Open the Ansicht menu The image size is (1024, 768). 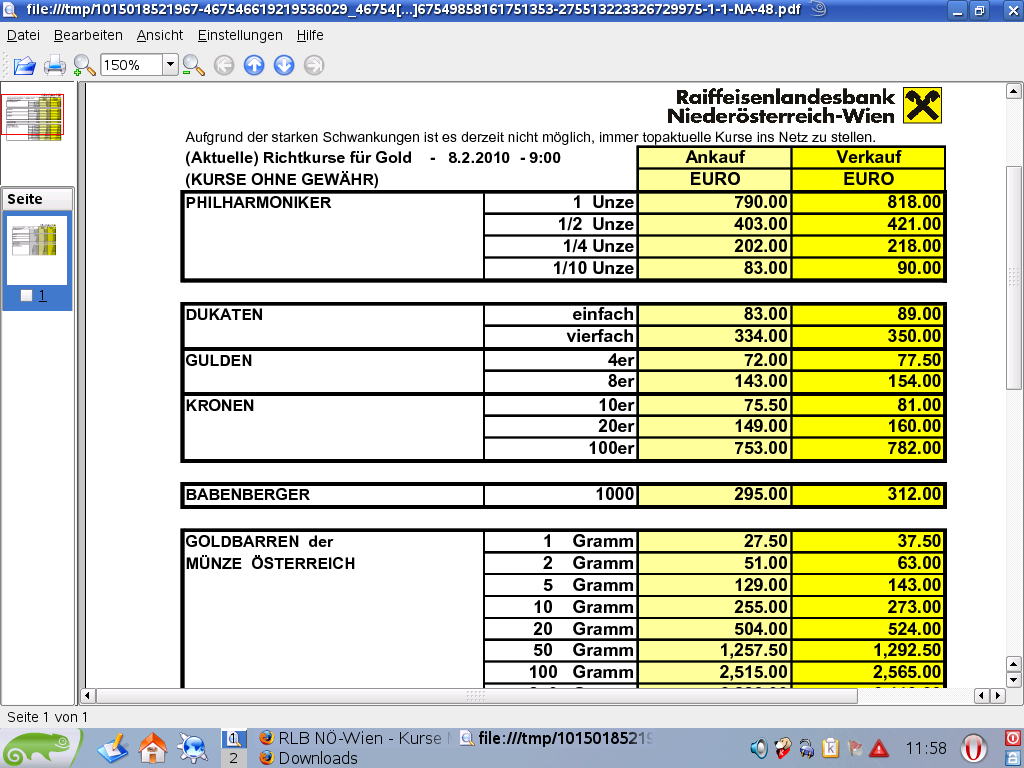[x=160, y=35]
